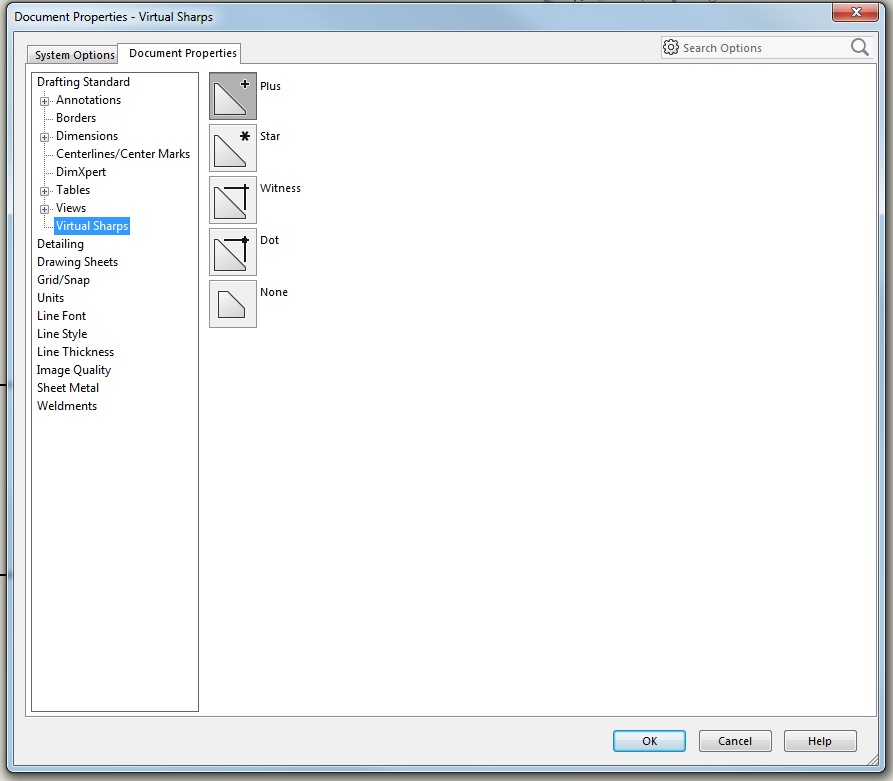Click the search magnifier icon
Viewport: 893px width, 781px height.
click(x=859, y=47)
